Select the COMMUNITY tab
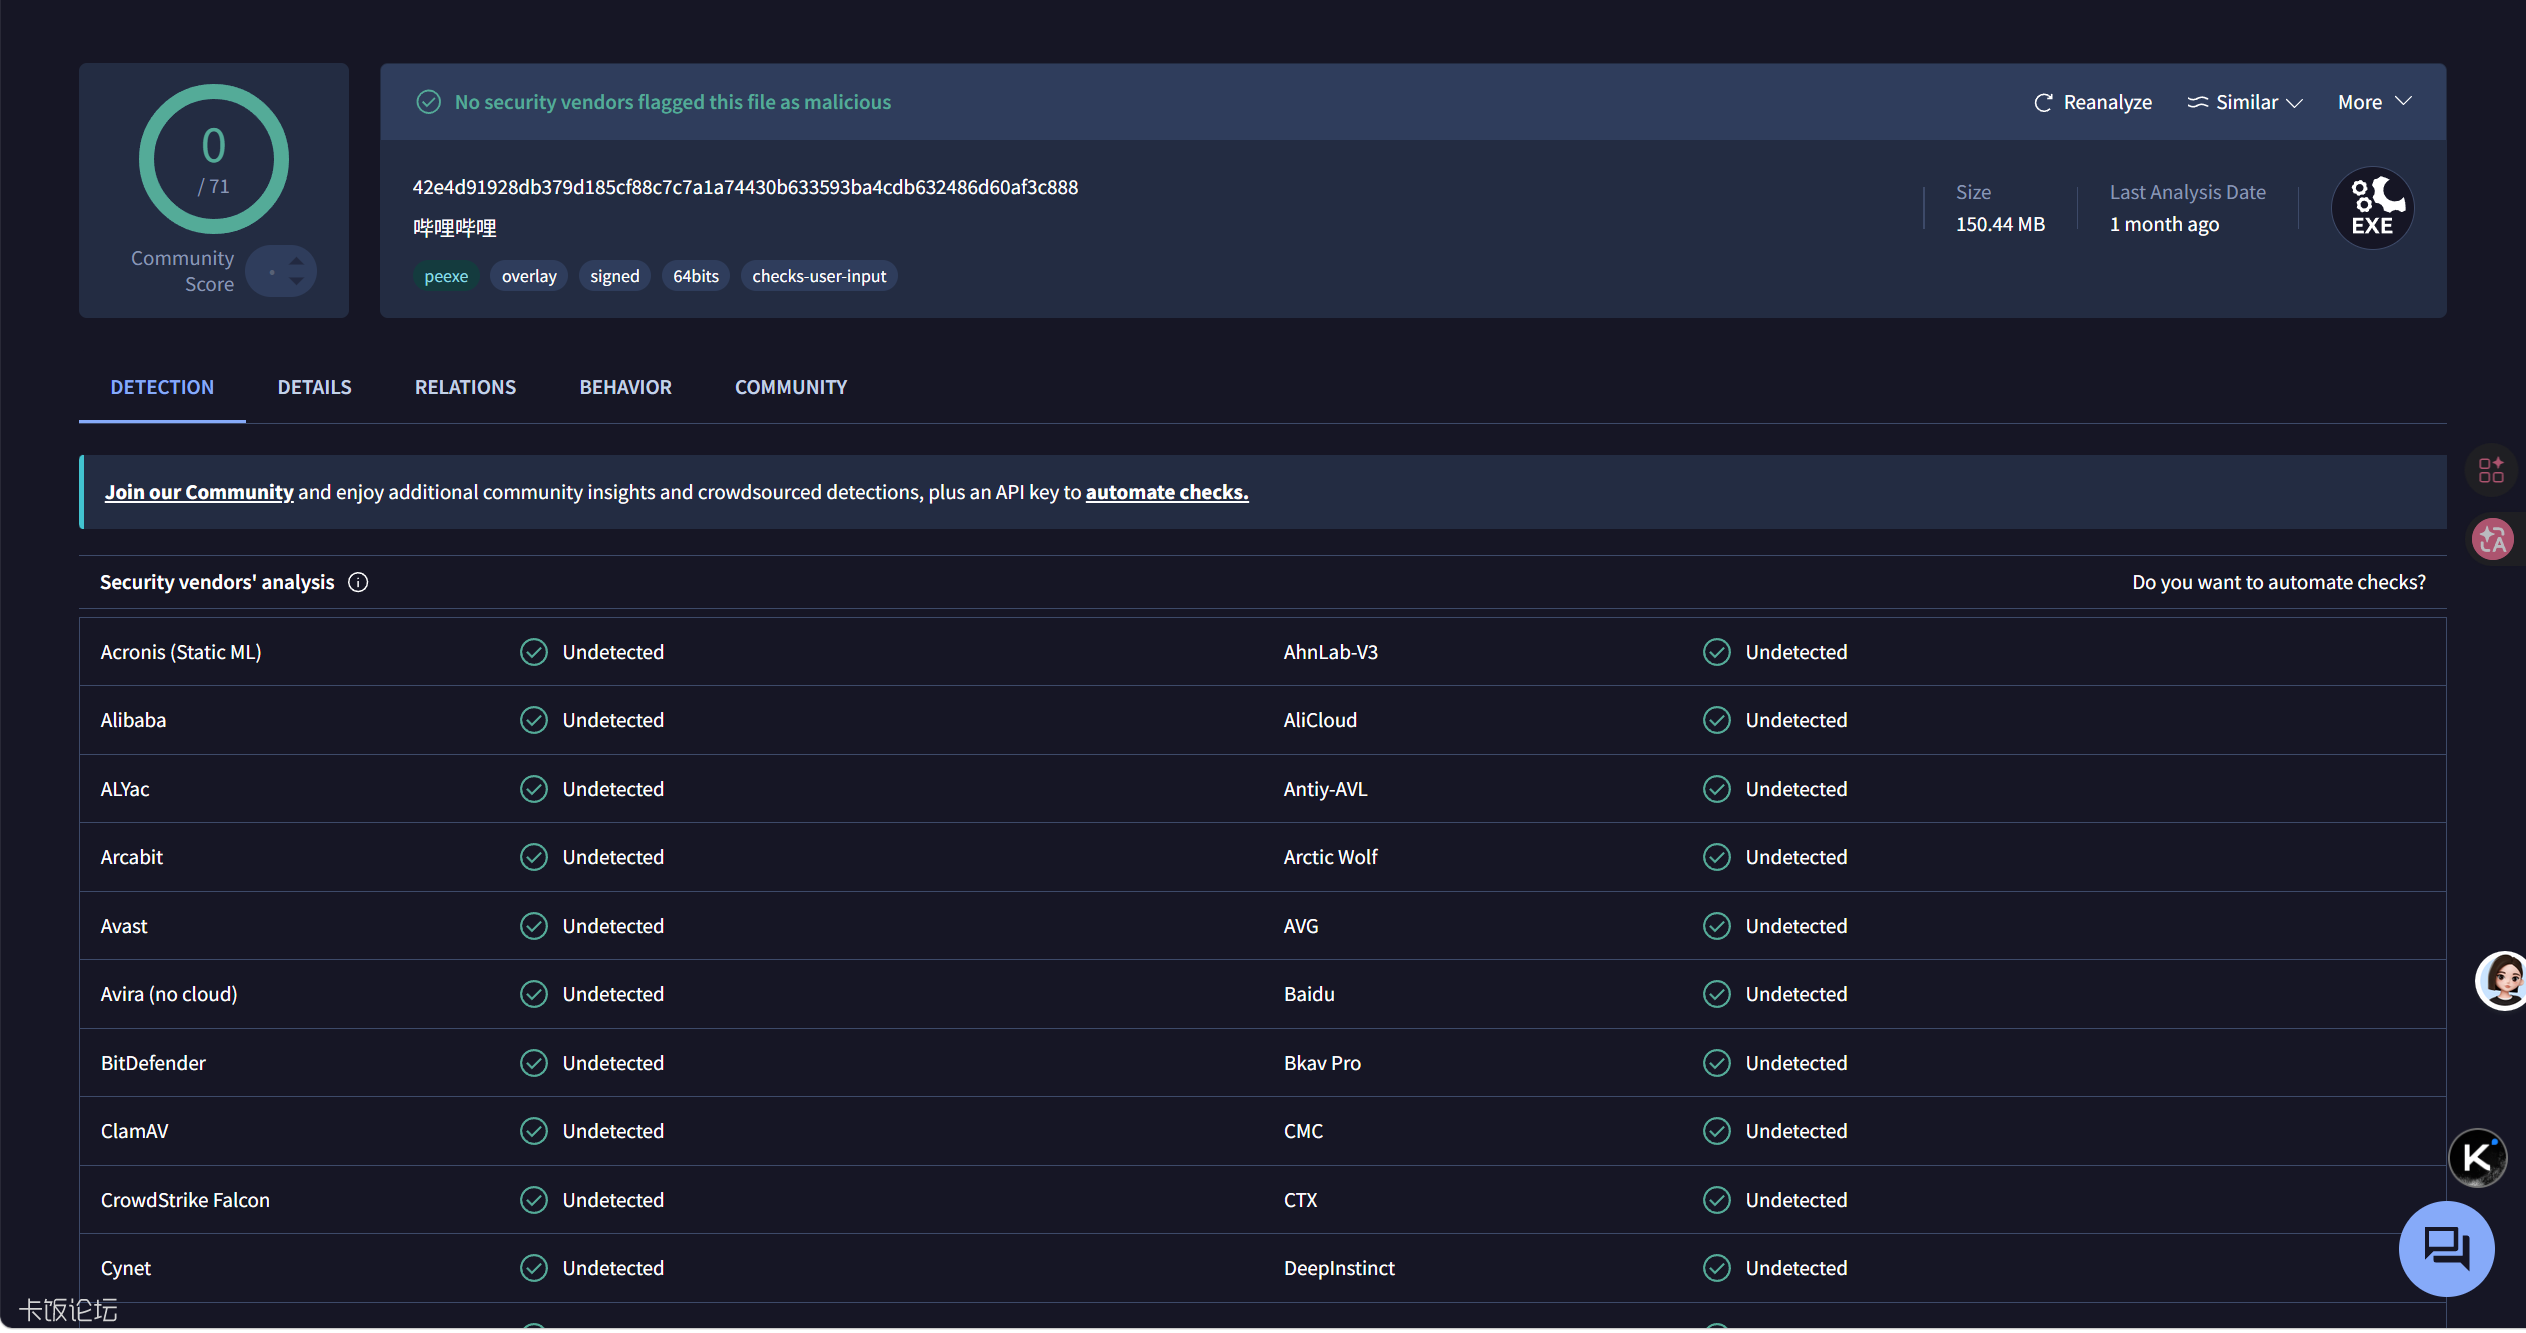 click(791, 387)
